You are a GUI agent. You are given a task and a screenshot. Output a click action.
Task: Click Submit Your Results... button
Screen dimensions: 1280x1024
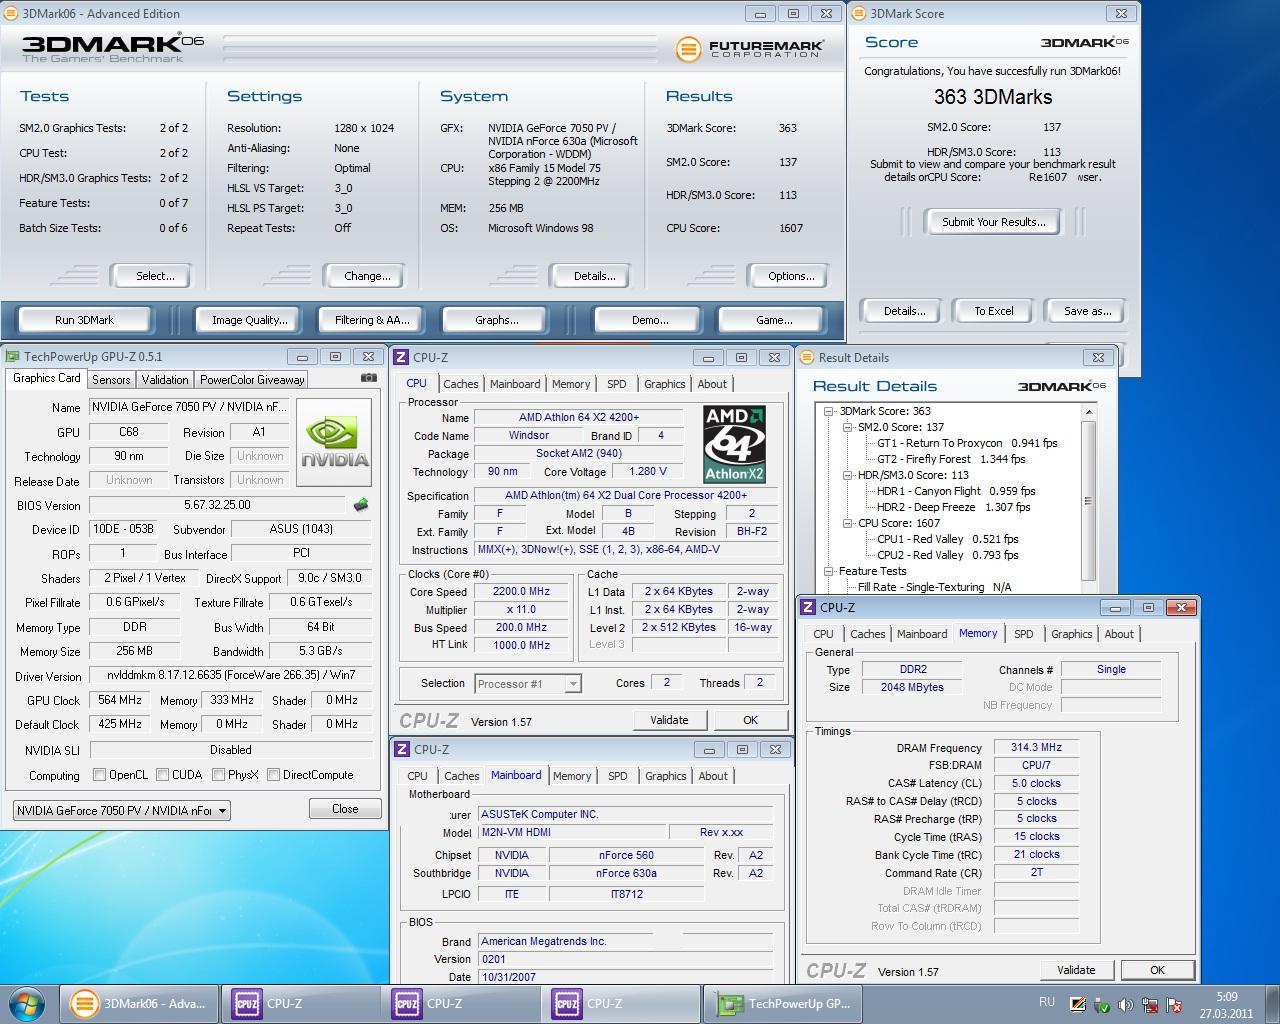[994, 222]
